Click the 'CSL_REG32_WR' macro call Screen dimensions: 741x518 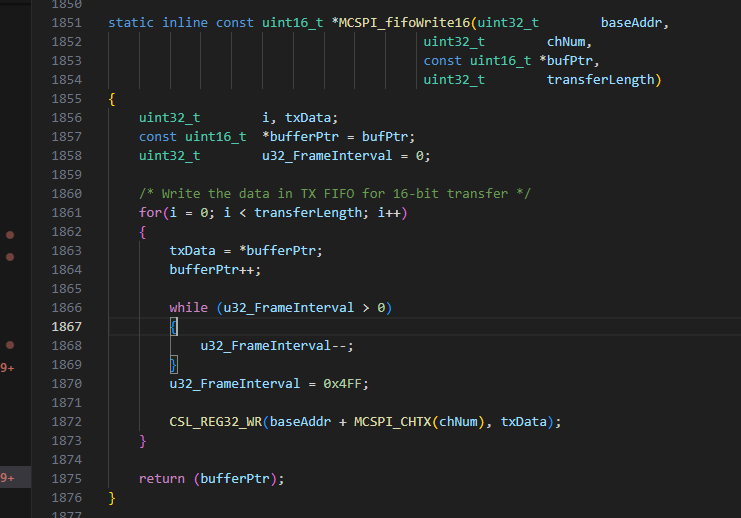215,422
